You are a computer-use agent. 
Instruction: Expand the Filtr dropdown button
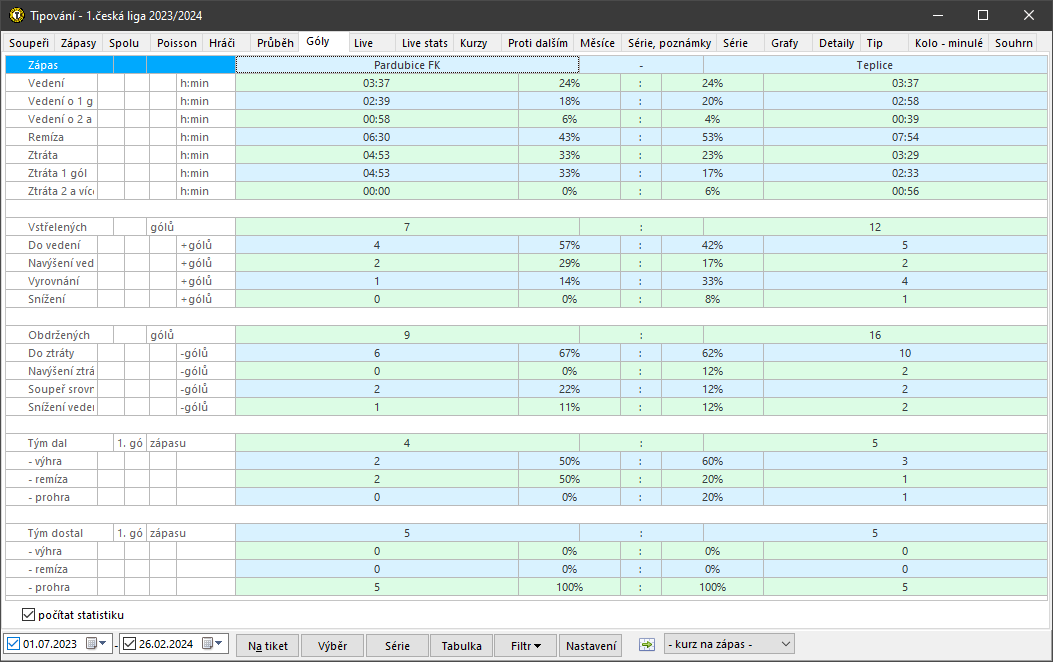[x=525, y=646]
